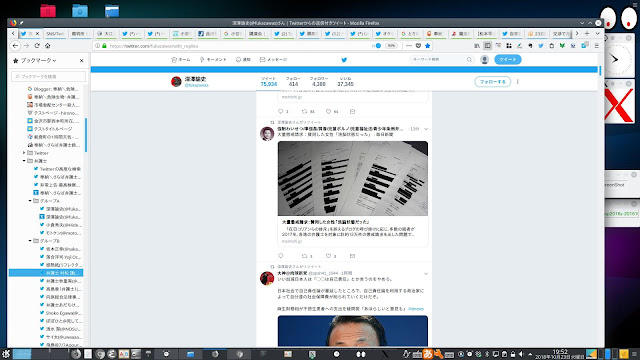Open the redacted documents article image
Image resolution: width=640 pixels, height=360 pixels.
click(353, 178)
